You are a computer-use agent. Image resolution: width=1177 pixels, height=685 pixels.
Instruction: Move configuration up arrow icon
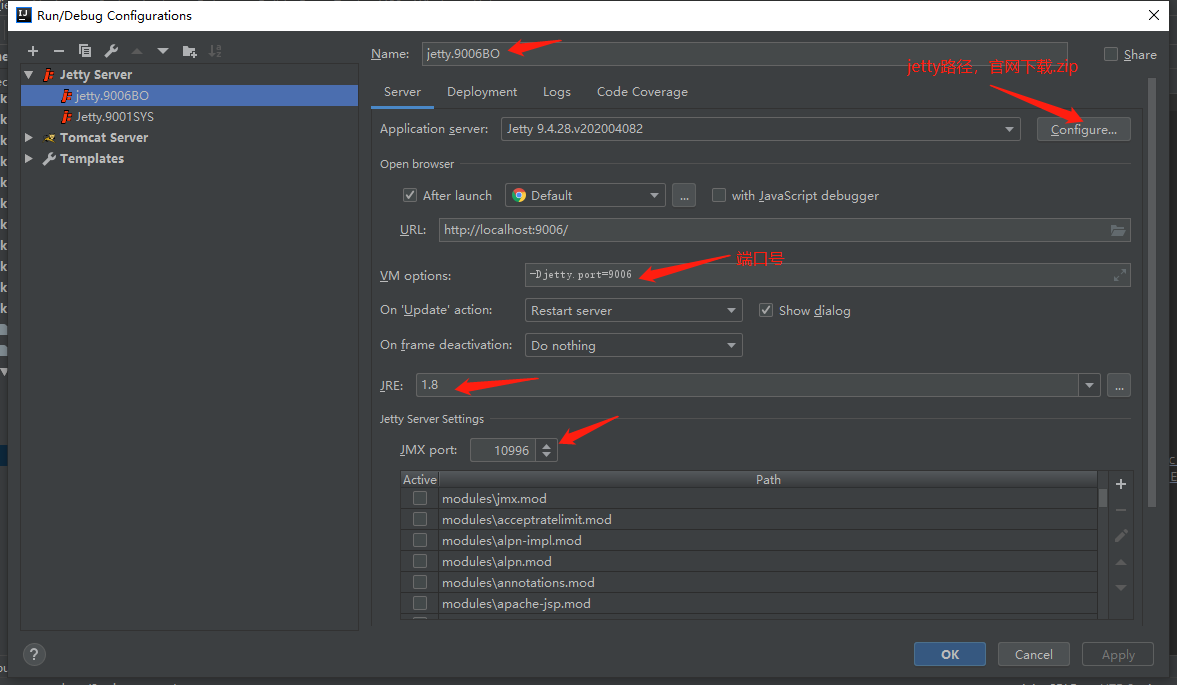pyautogui.click(x=137, y=51)
